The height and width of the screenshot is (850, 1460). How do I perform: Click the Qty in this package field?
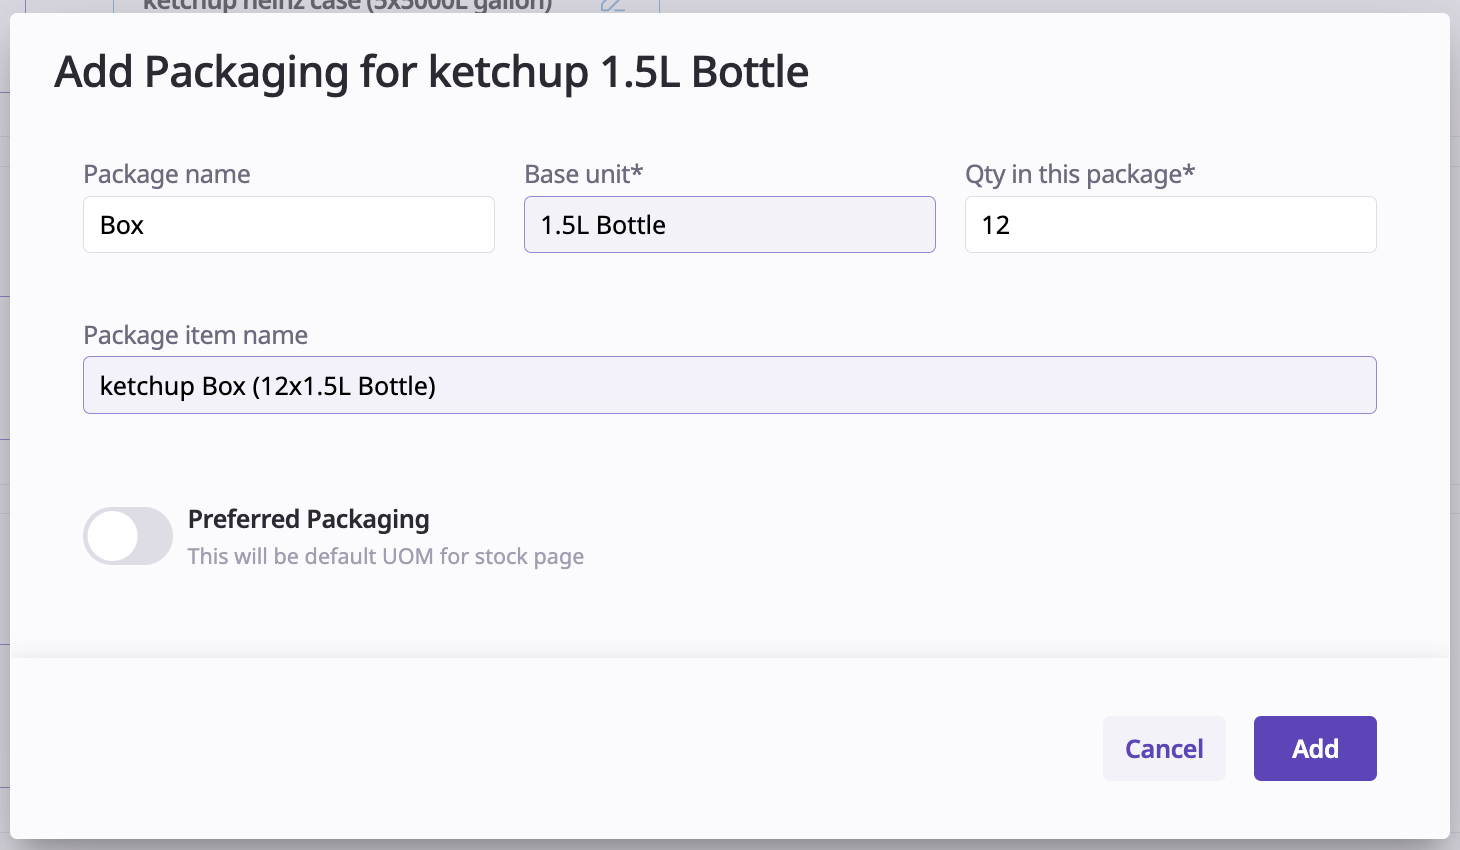(1170, 225)
